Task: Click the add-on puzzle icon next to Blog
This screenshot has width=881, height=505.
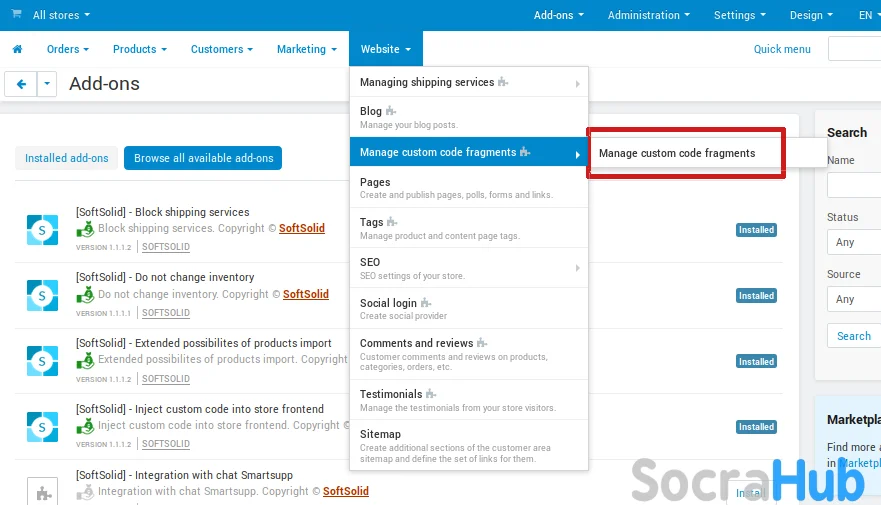Action: pyautogui.click(x=390, y=111)
